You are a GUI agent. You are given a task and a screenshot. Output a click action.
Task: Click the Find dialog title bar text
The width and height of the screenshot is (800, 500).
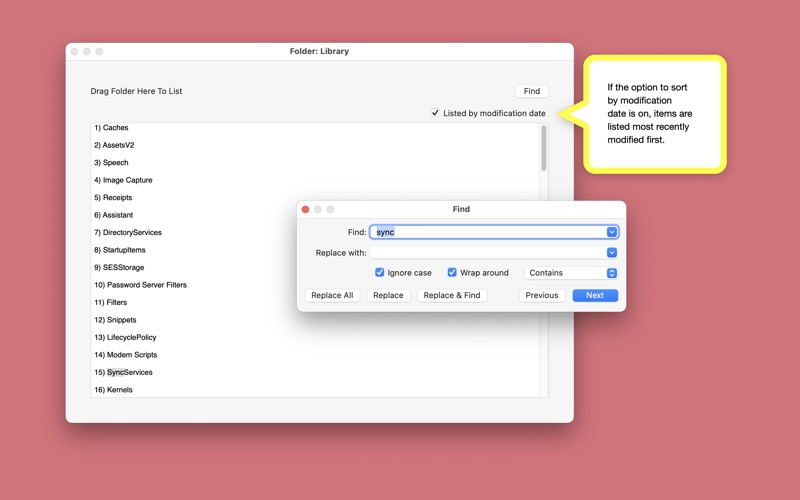pos(461,209)
